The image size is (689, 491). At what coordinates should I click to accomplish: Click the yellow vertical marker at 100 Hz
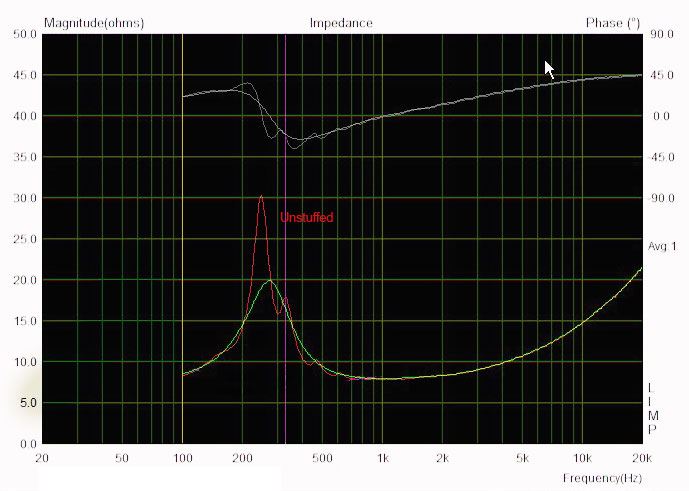tap(182, 240)
